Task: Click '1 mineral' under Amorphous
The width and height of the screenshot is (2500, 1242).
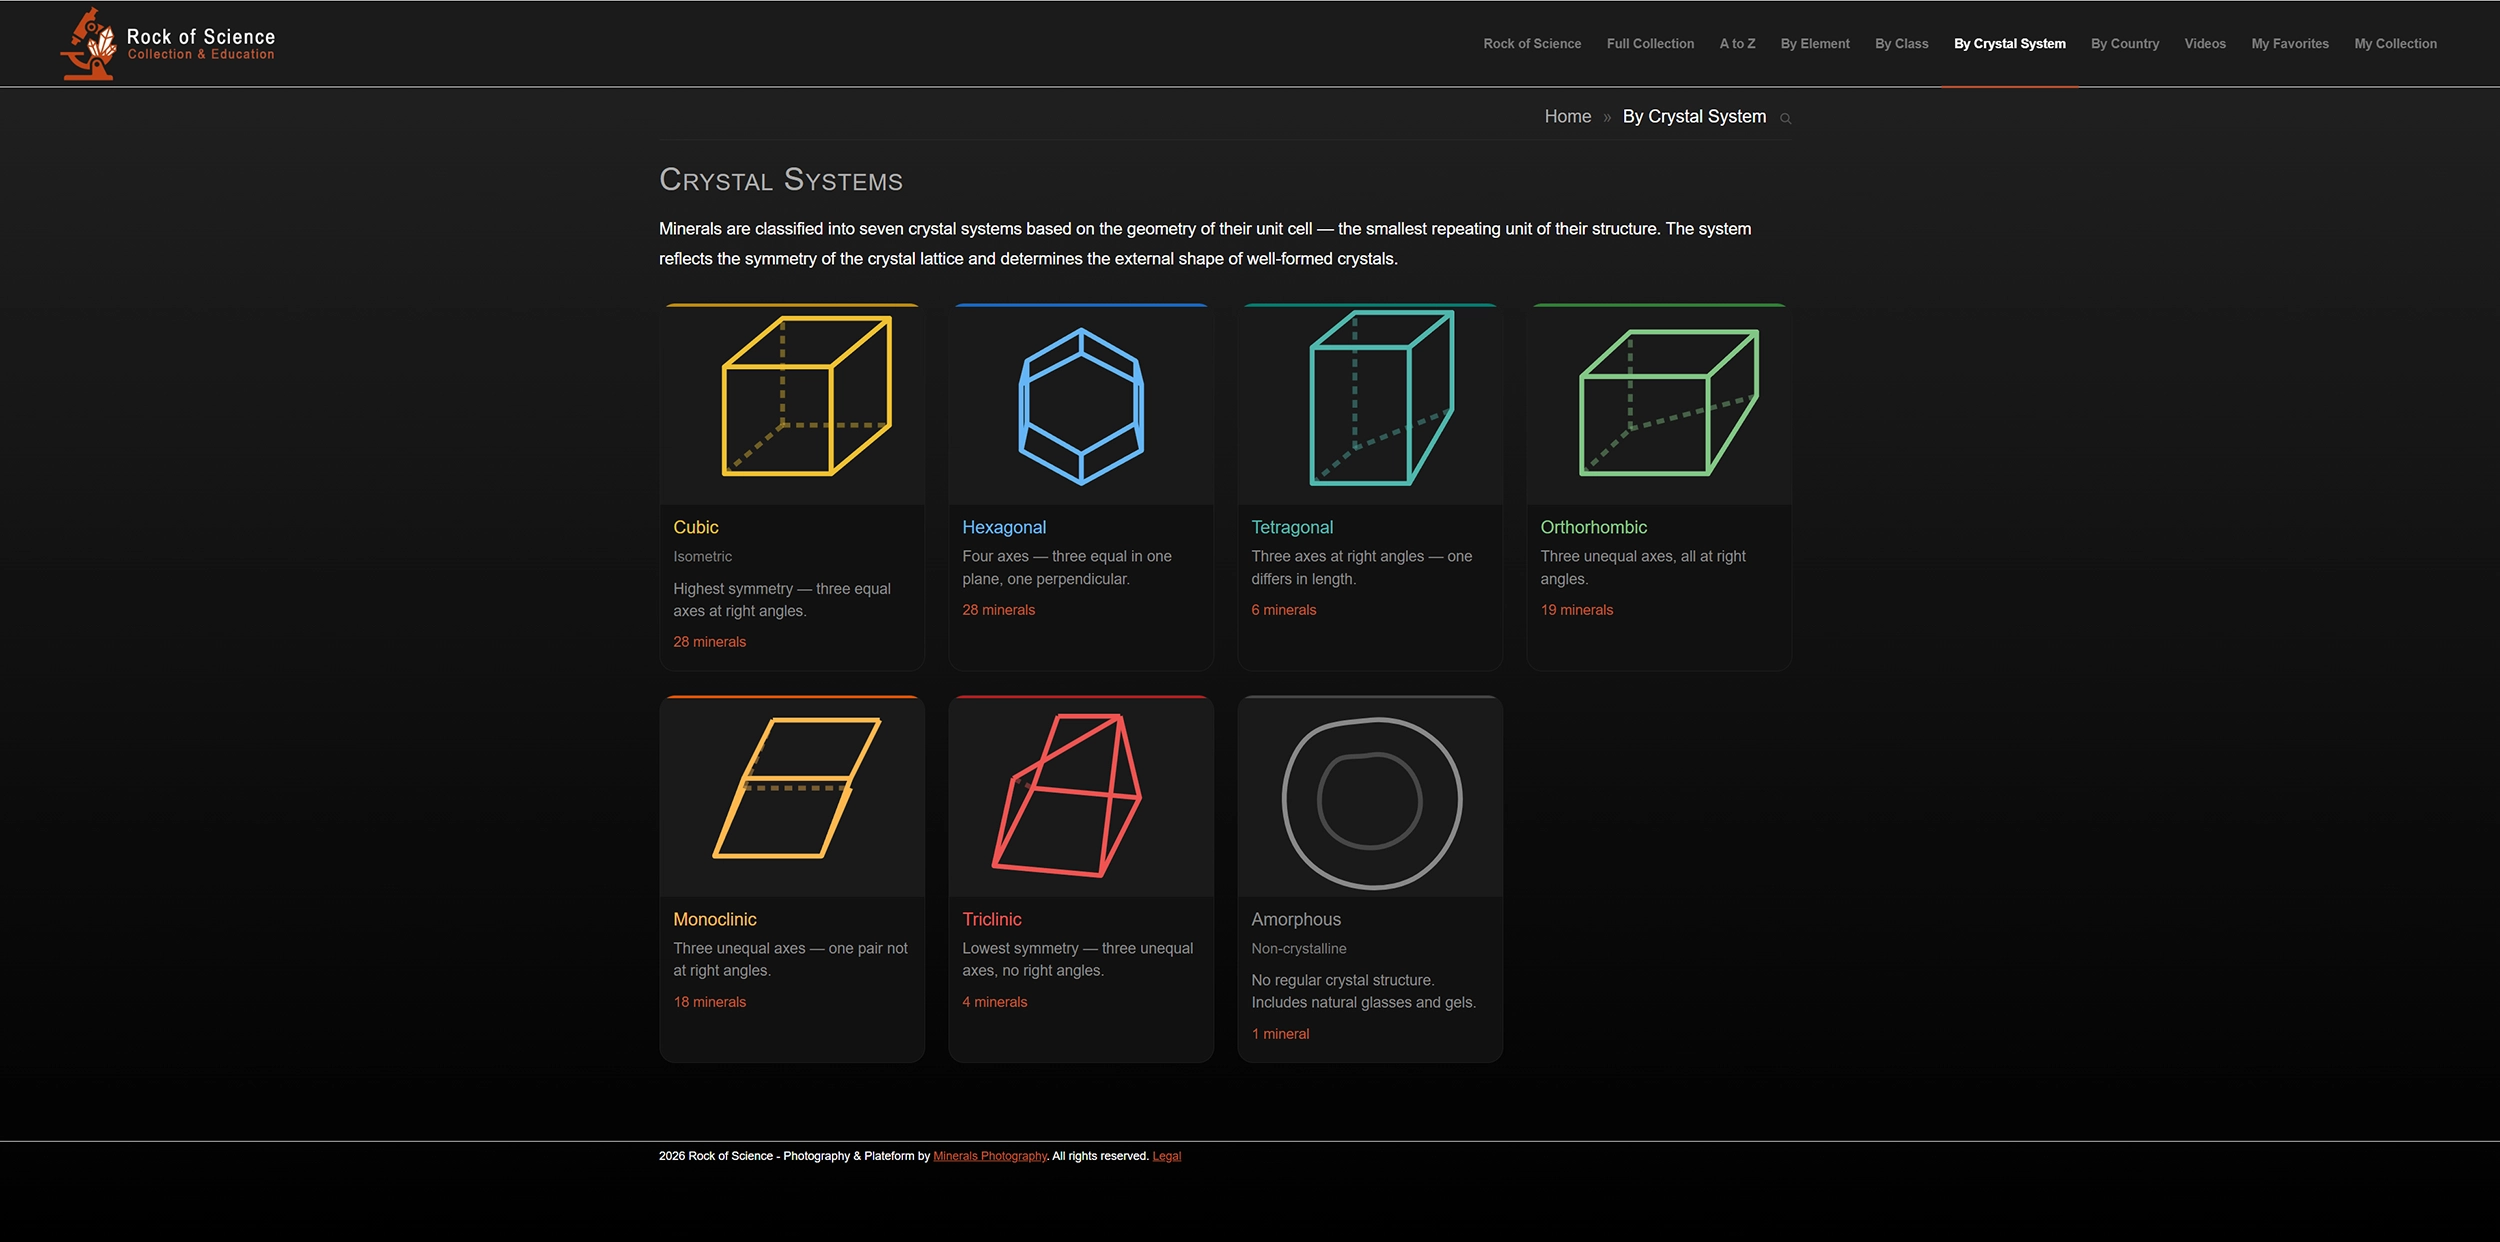Action: [1280, 1034]
